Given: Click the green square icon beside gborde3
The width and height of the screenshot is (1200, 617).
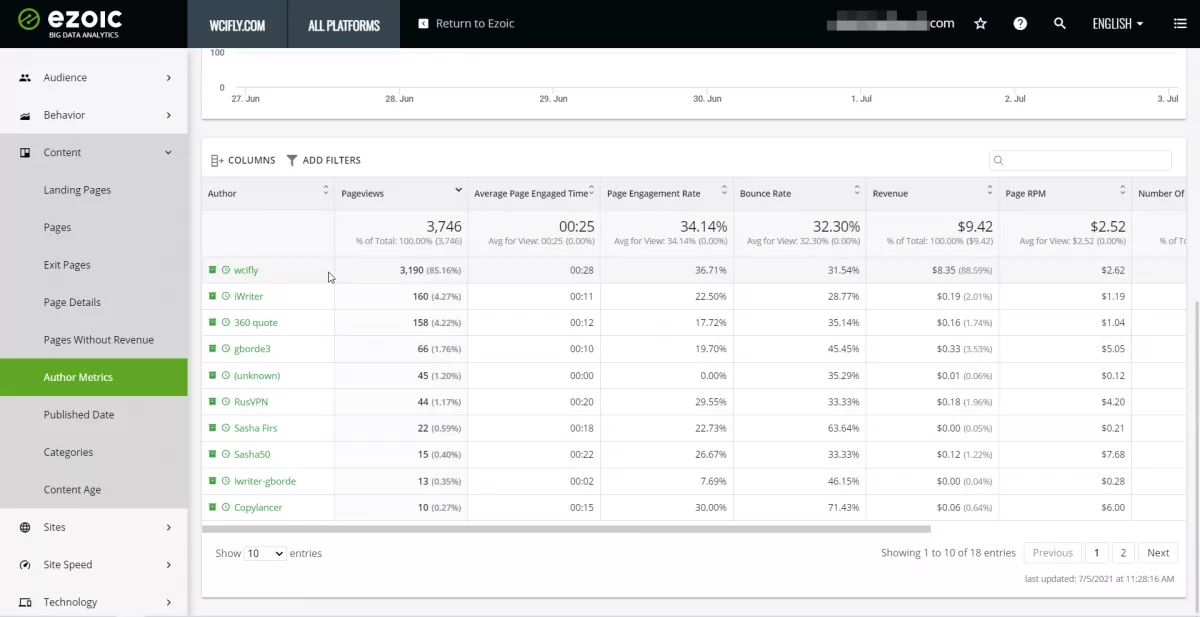Looking at the screenshot, I should [x=212, y=349].
